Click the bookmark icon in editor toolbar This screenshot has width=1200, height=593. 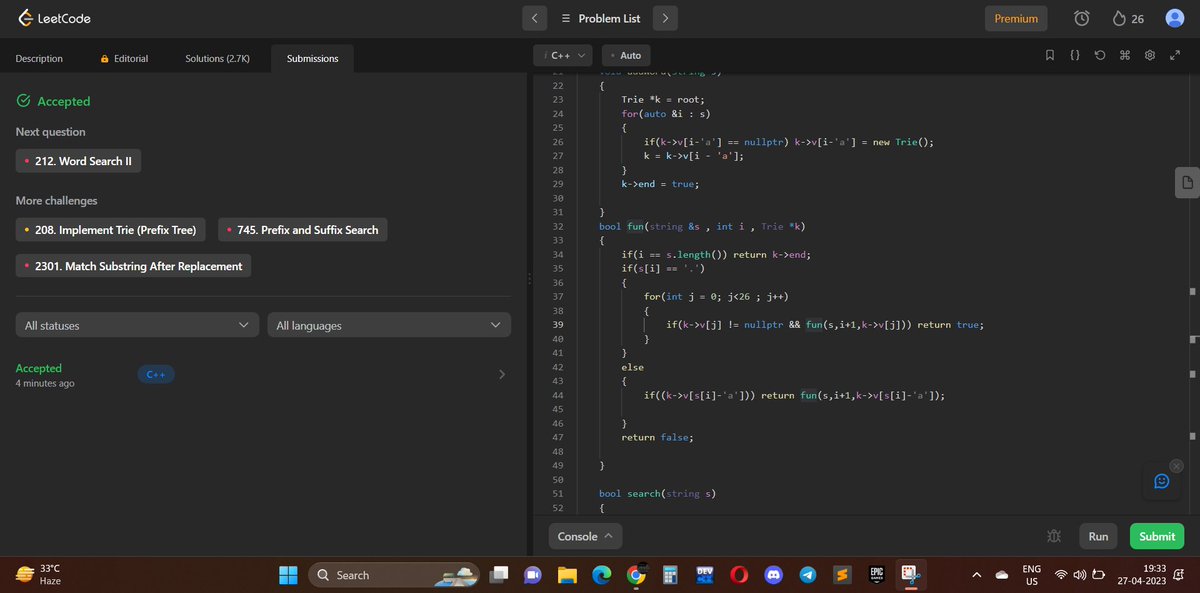pyautogui.click(x=1050, y=56)
